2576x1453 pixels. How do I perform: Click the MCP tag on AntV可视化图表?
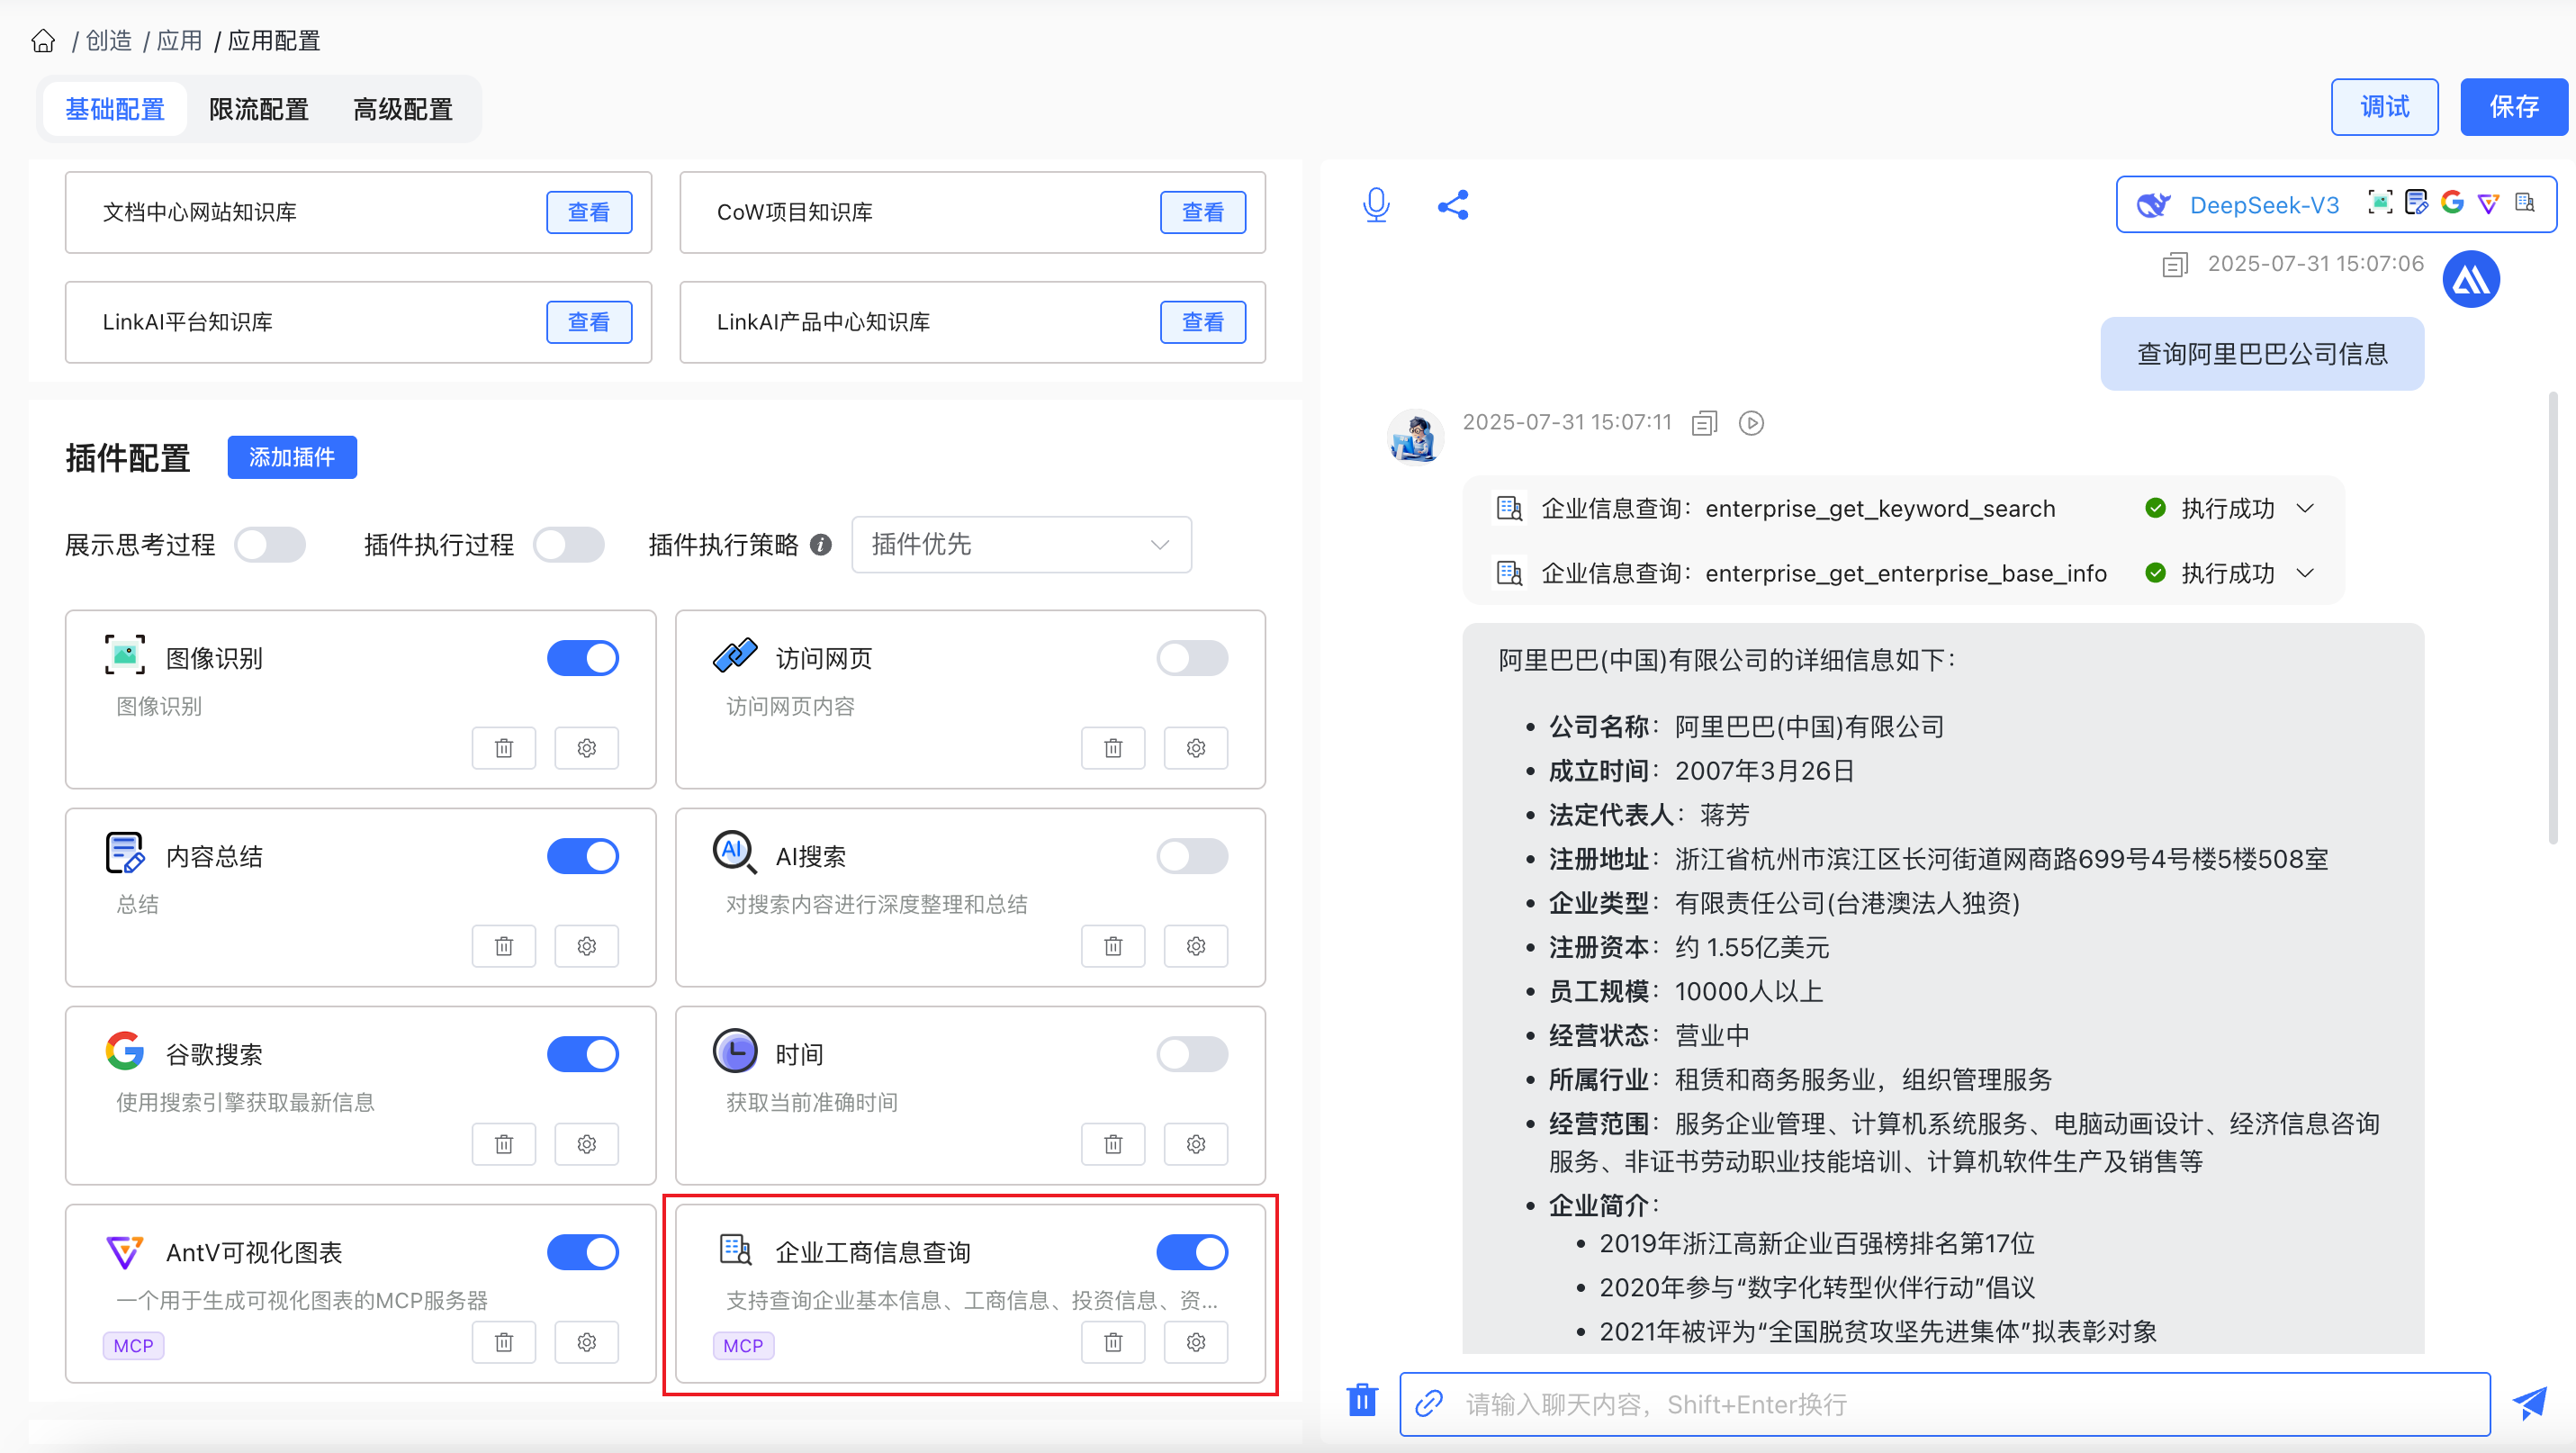pyautogui.click(x=133, y=1346)
